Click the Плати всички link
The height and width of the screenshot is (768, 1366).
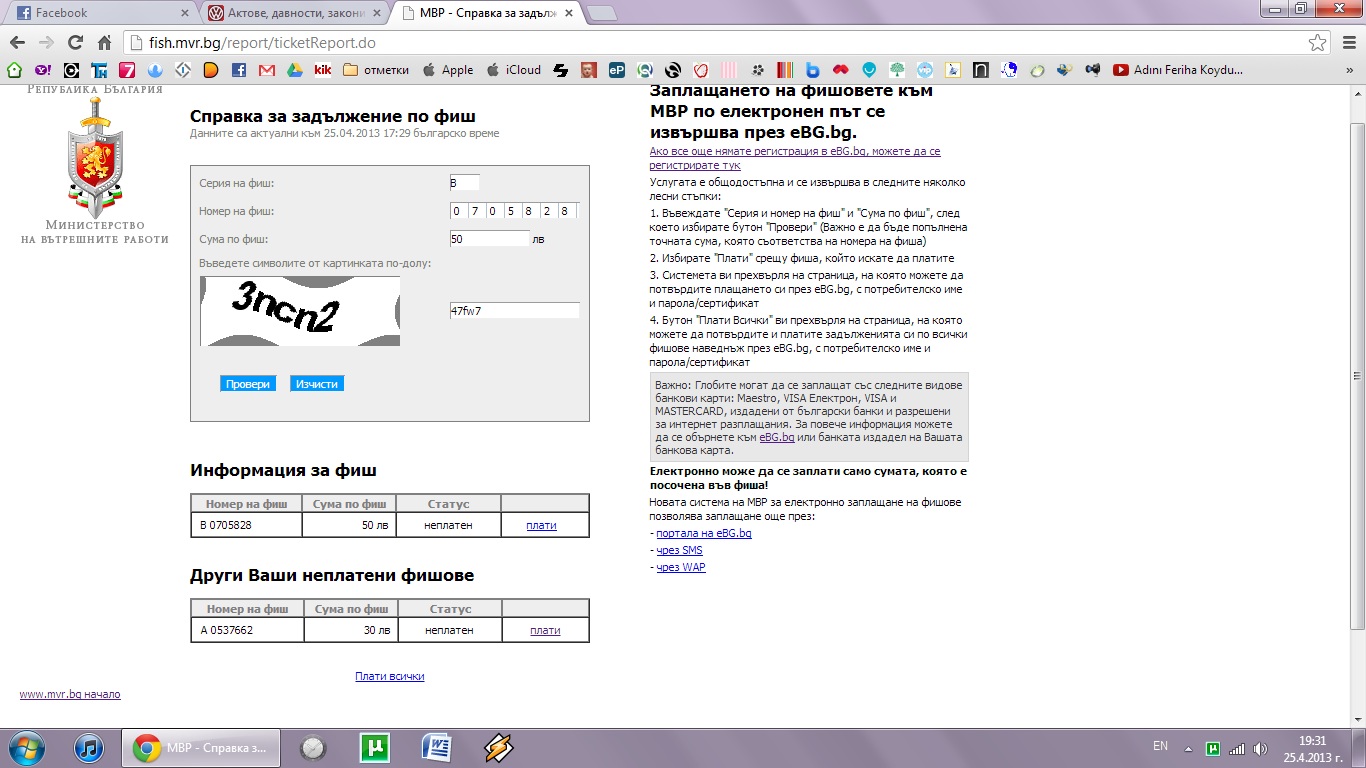click(389, 676)
